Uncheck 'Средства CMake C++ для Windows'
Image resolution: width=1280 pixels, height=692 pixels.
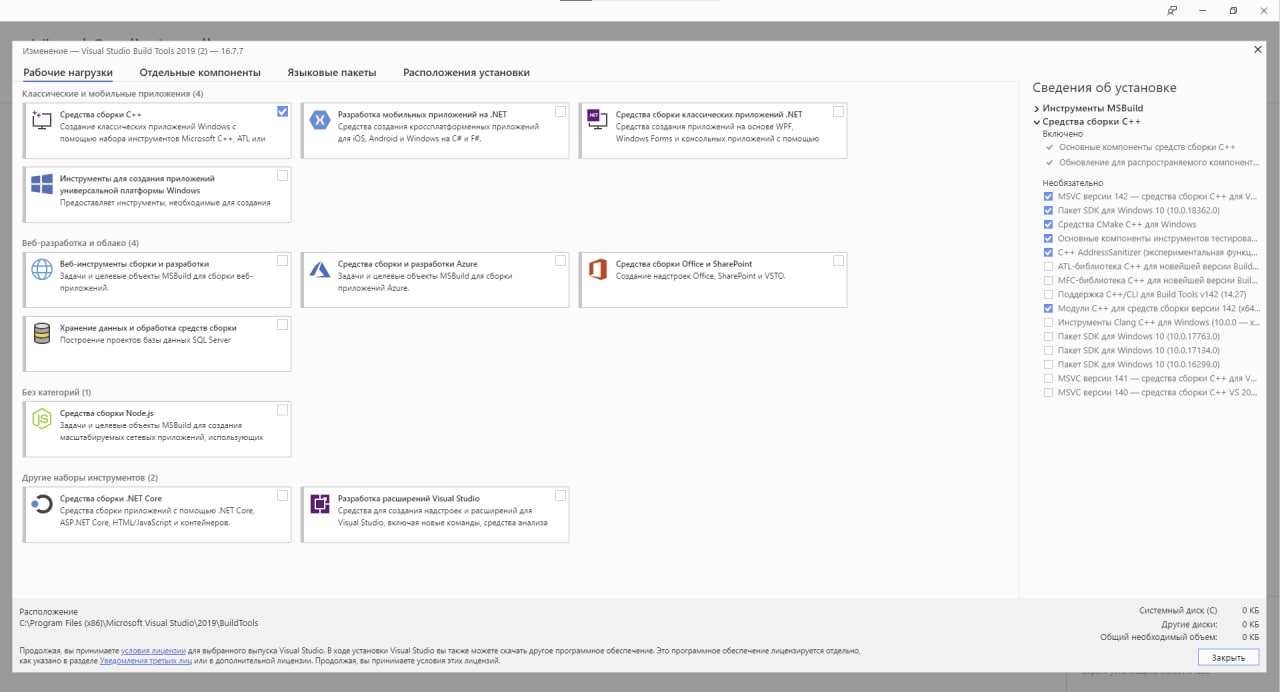click(1048, 224)
